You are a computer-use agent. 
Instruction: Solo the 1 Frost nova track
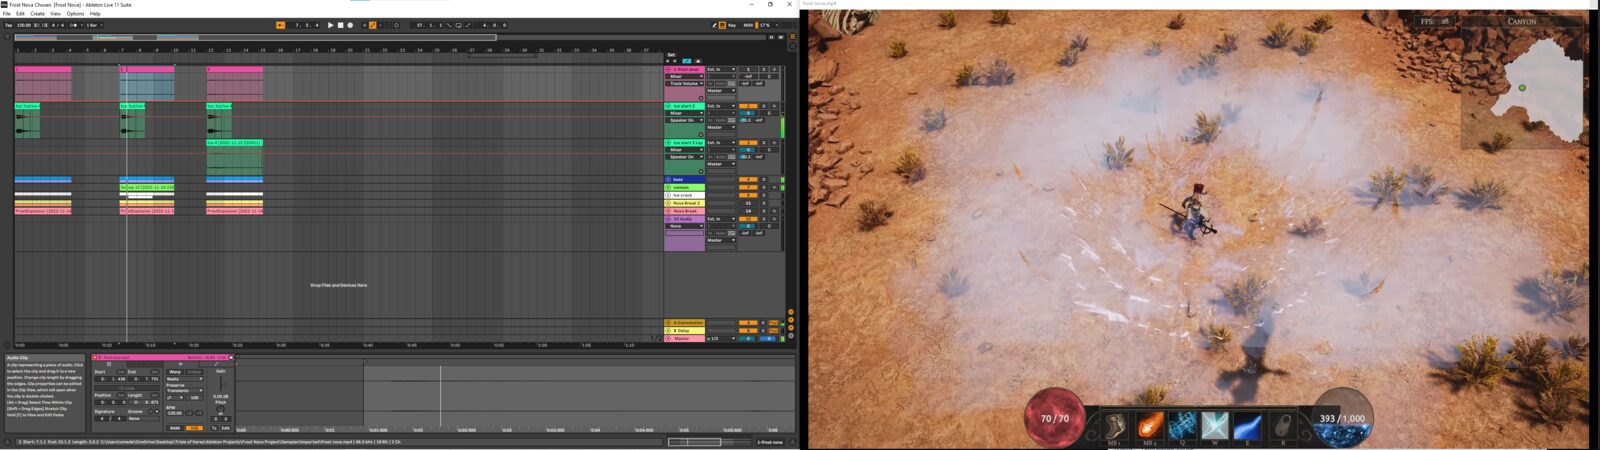click(763, 69)
